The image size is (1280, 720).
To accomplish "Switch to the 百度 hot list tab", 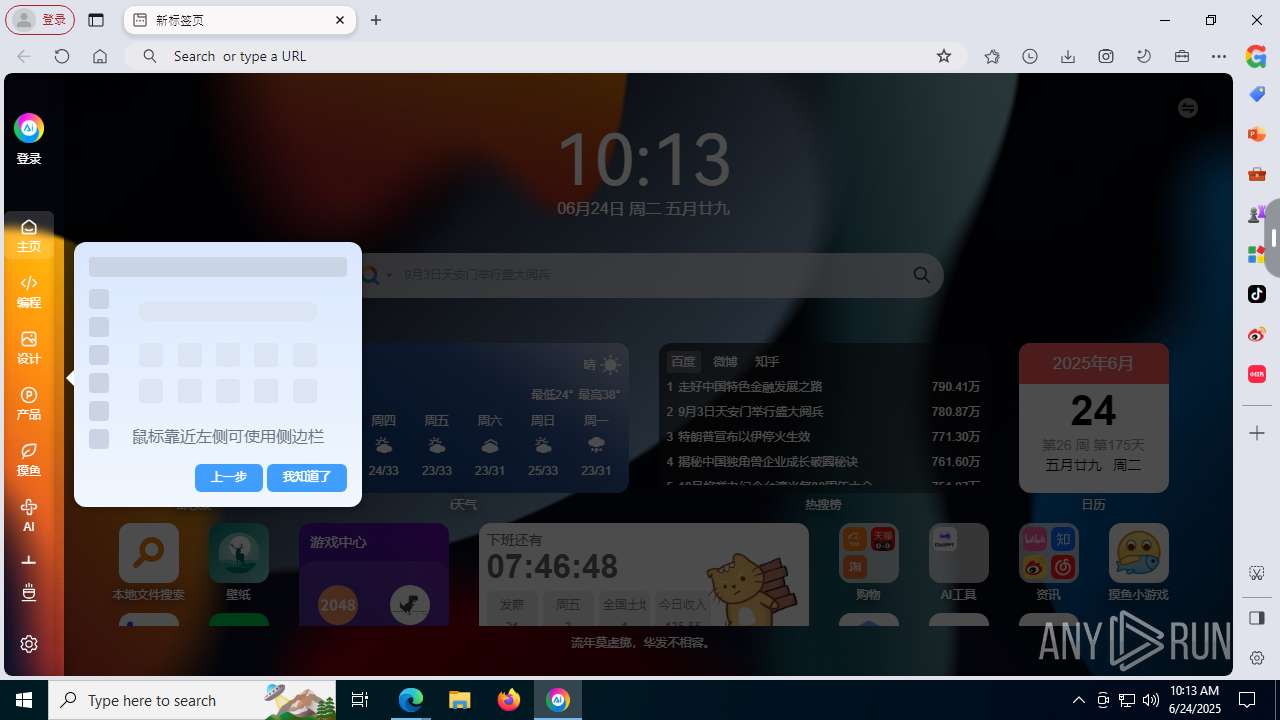I will tap(683, 362).
